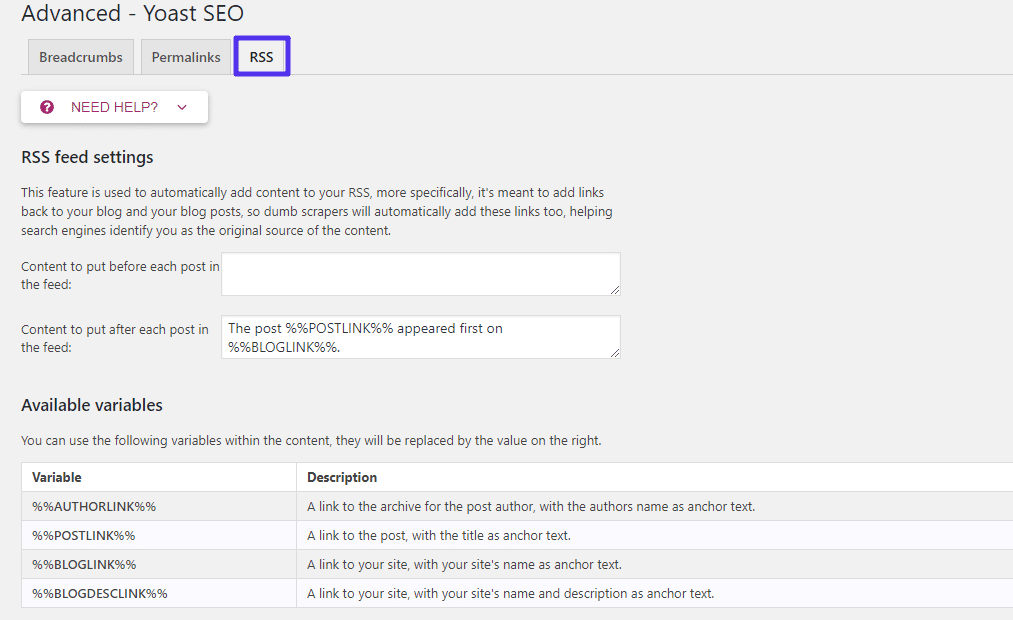Screen dimensions: 1013x620
Task: Click 'Content to put before each post' label
Action: coord(120,275)
